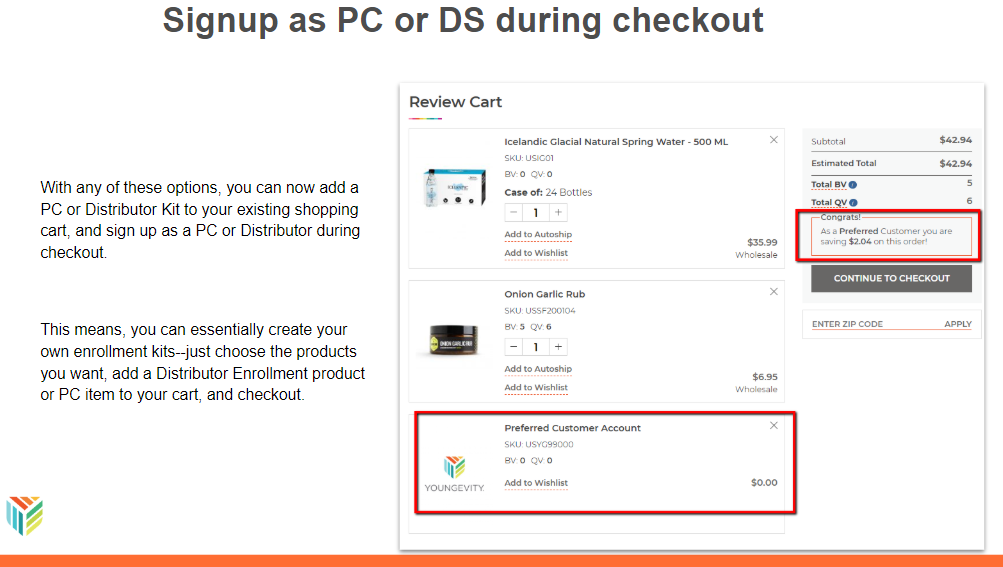Add Onion Garlic Rub to Wishlist

click(x=536, y=388)
